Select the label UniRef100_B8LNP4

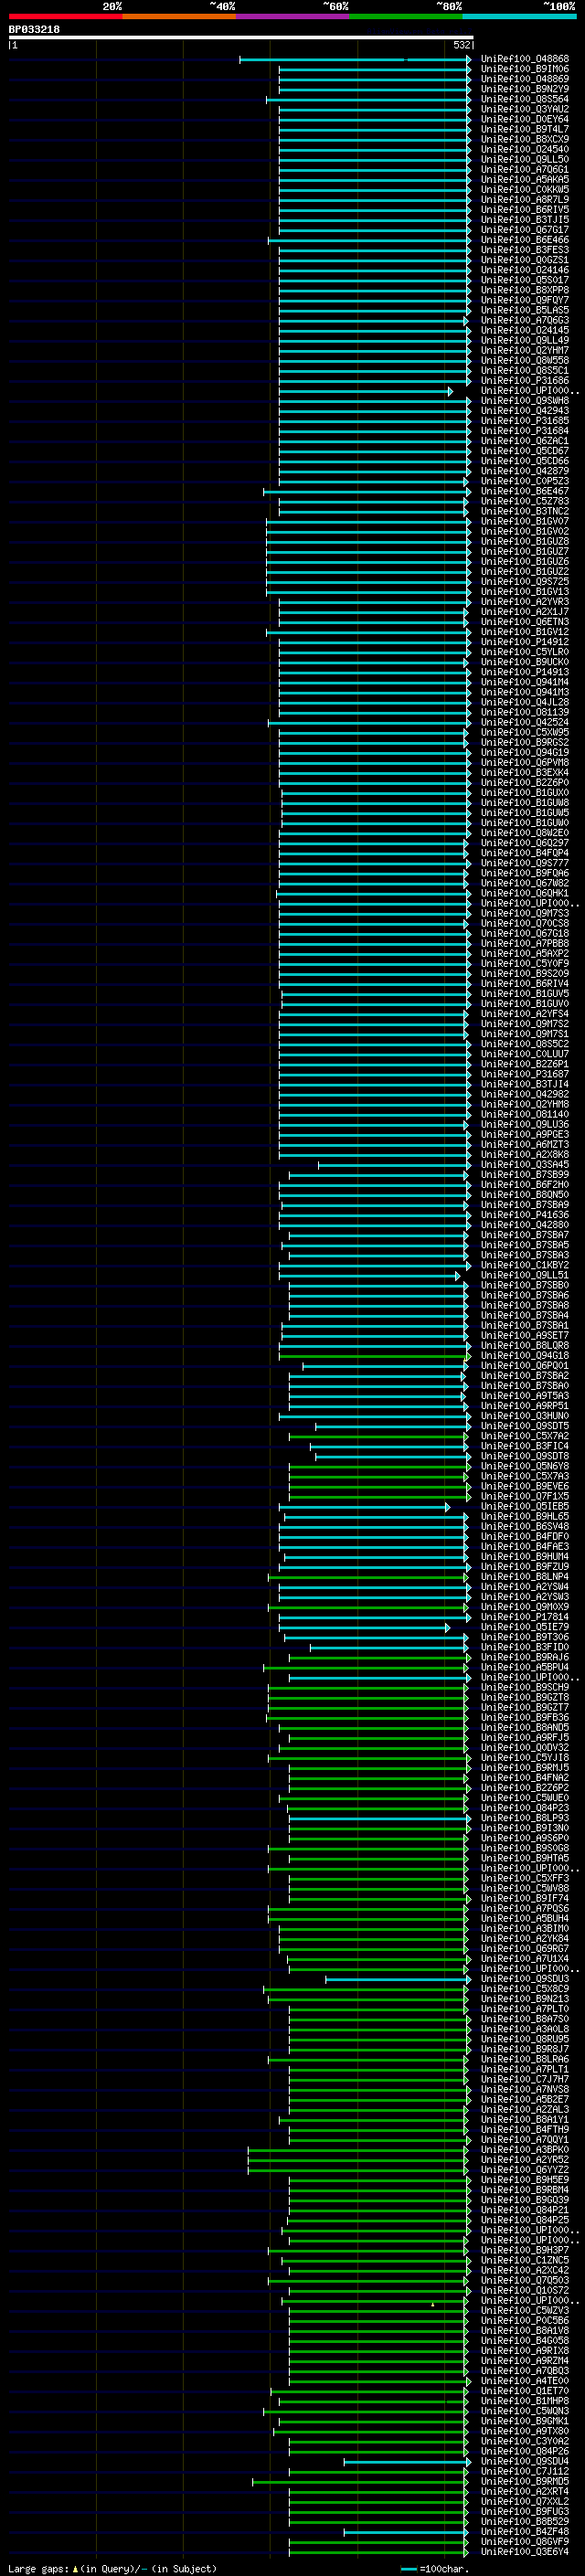point(525,1577)
